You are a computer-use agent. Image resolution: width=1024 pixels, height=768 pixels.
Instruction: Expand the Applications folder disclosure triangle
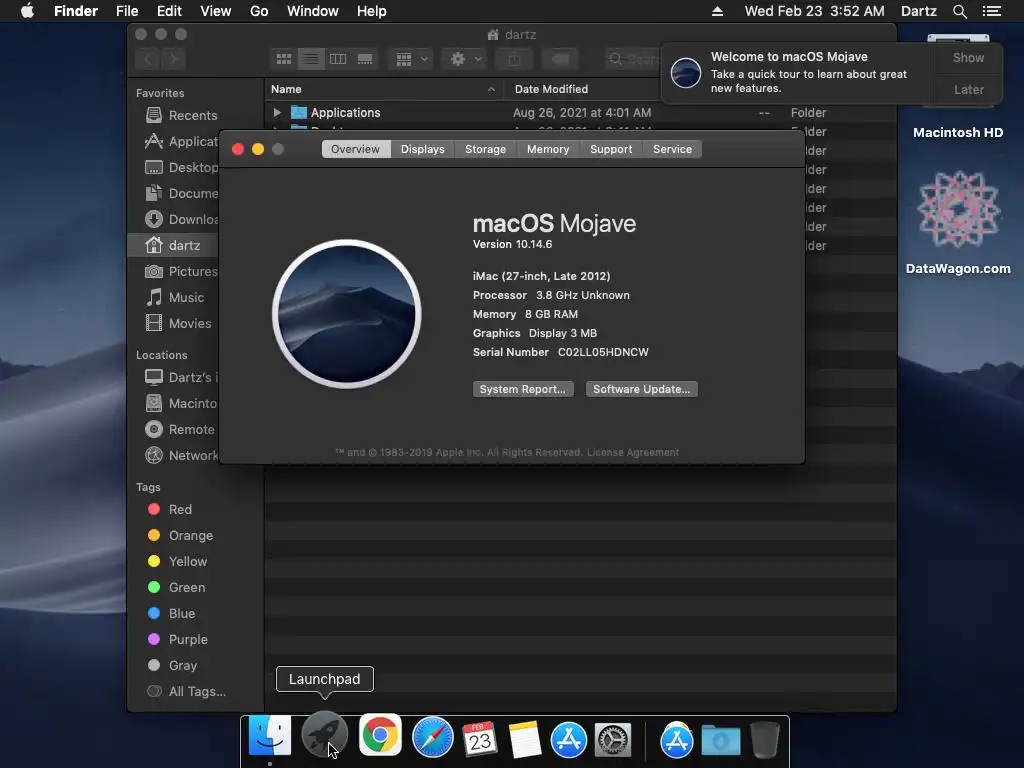point(277,112)
